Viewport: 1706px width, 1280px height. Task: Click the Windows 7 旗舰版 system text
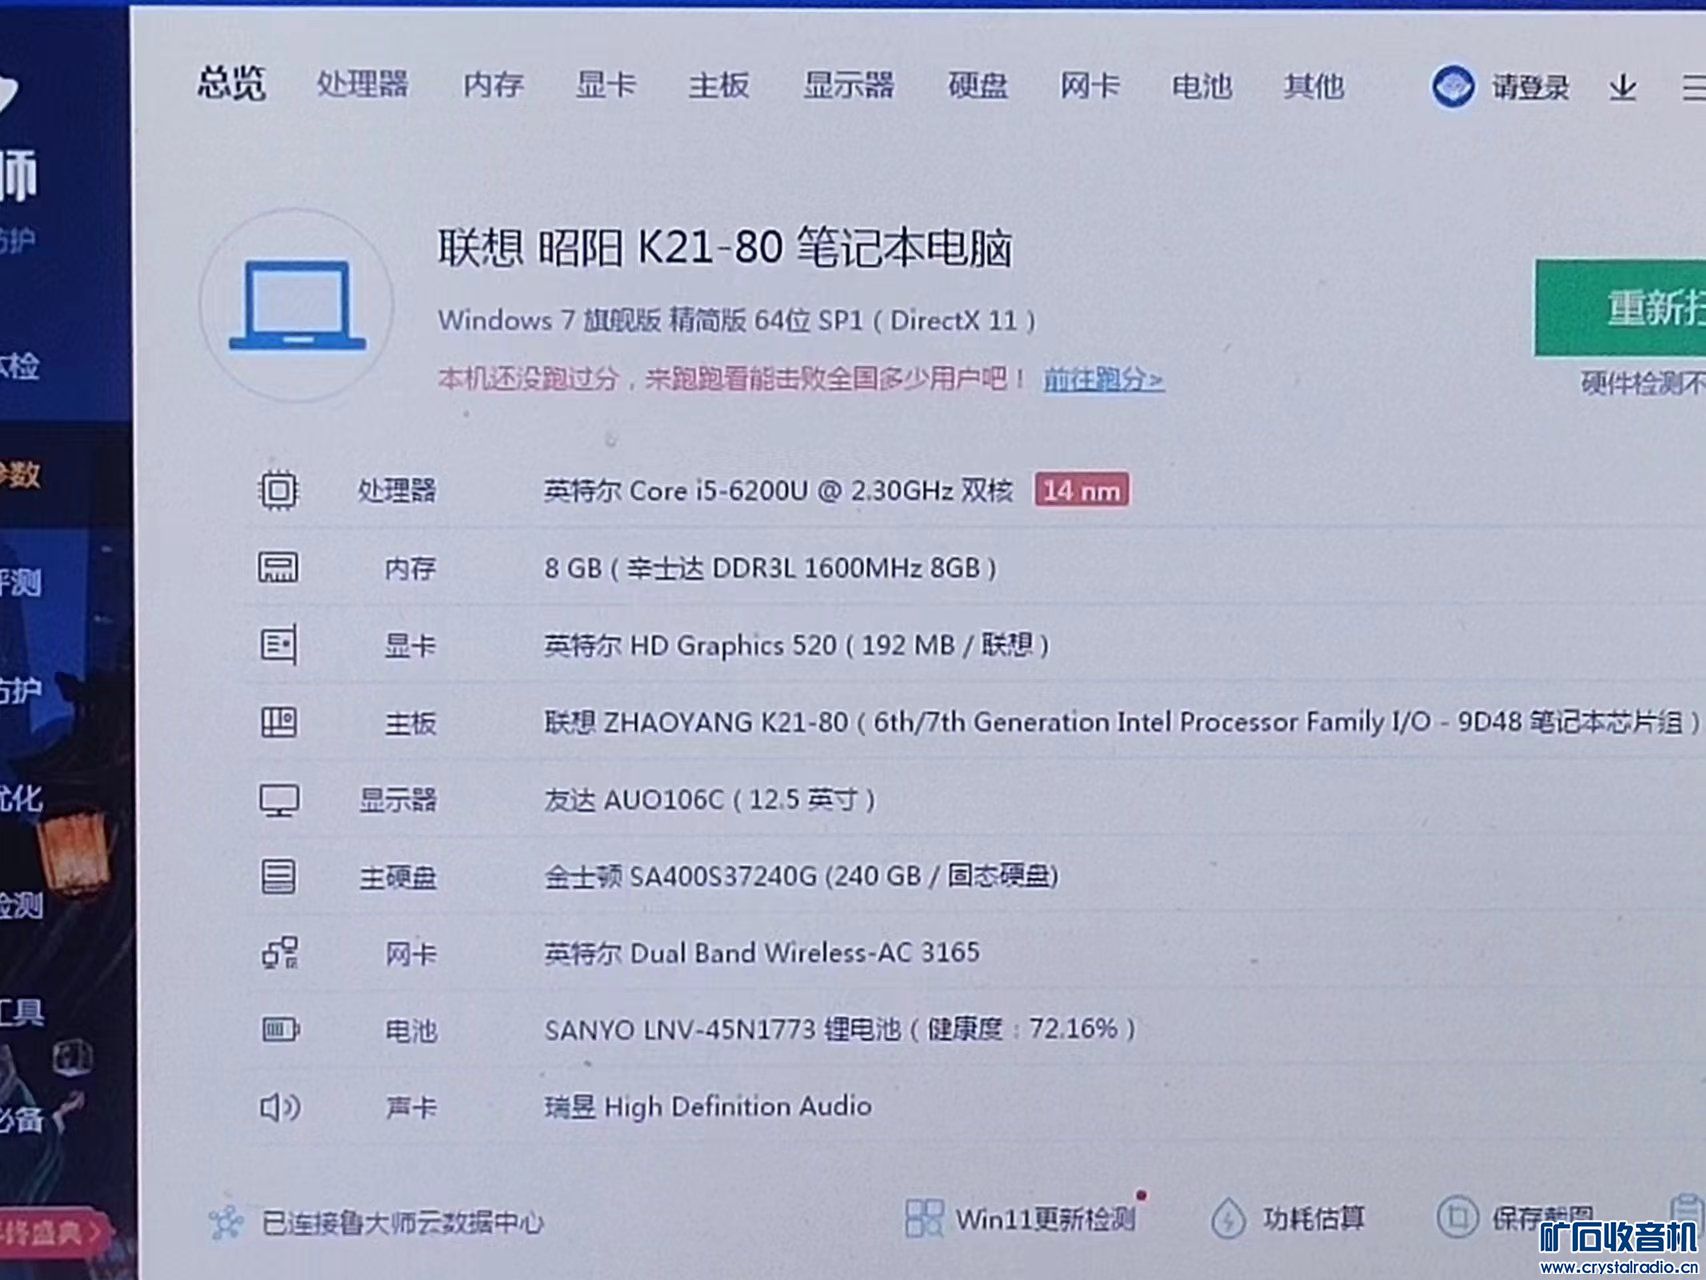(x=736, y=320)
